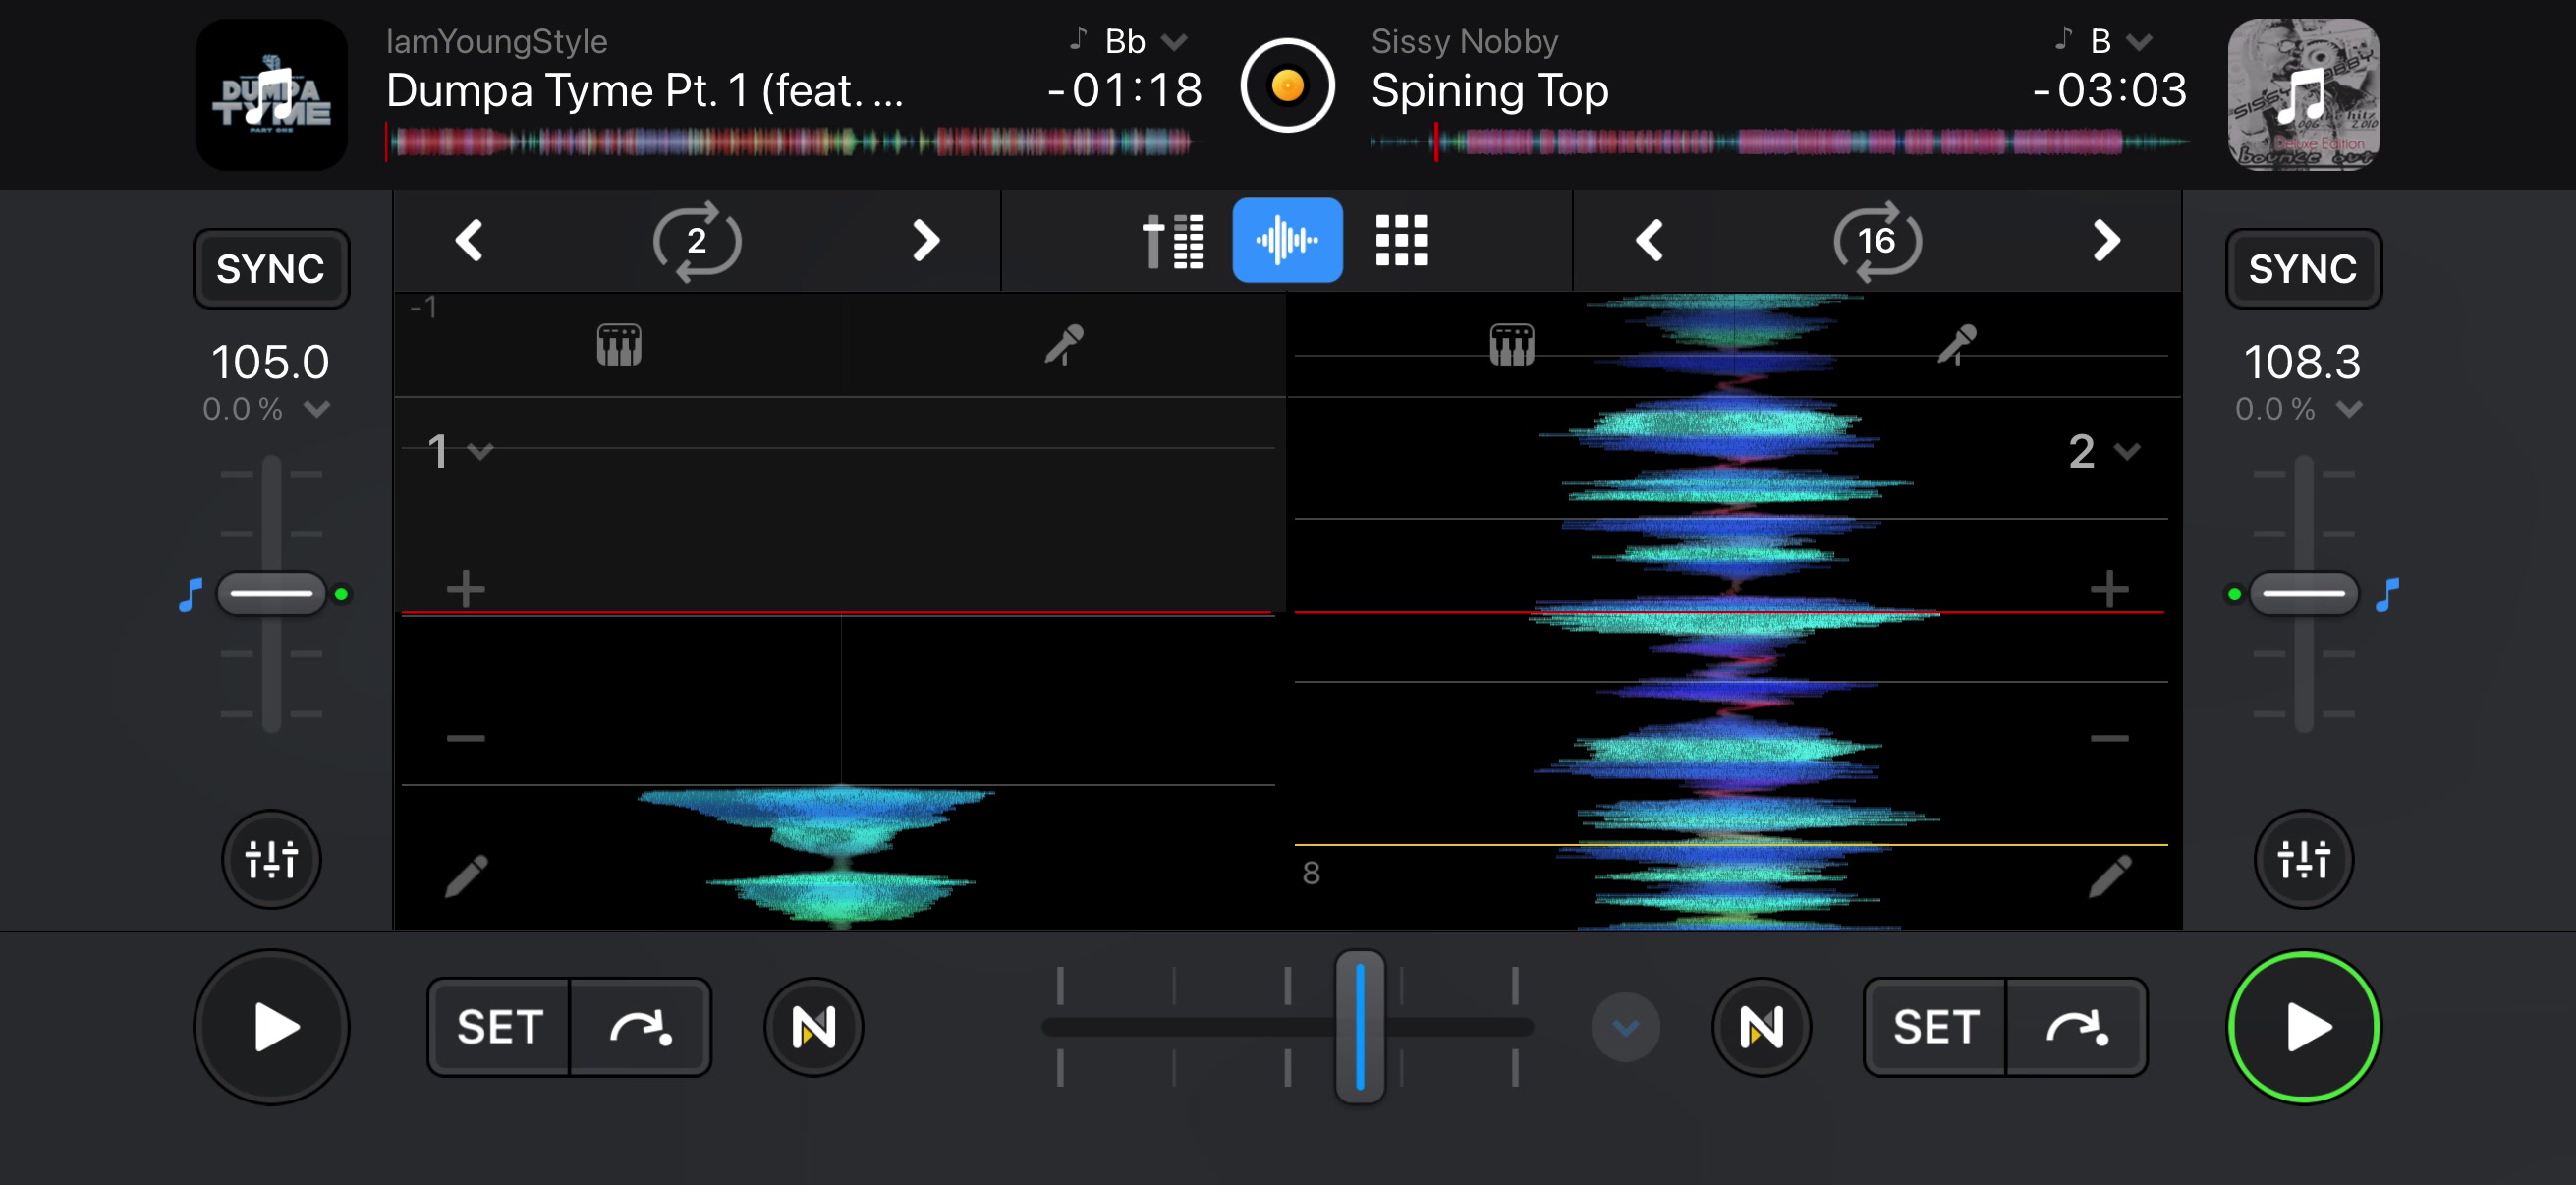Toggle record button in the center
Image resolution: width=2576 pixels, height=1185 pixels.
[1288, 86]
